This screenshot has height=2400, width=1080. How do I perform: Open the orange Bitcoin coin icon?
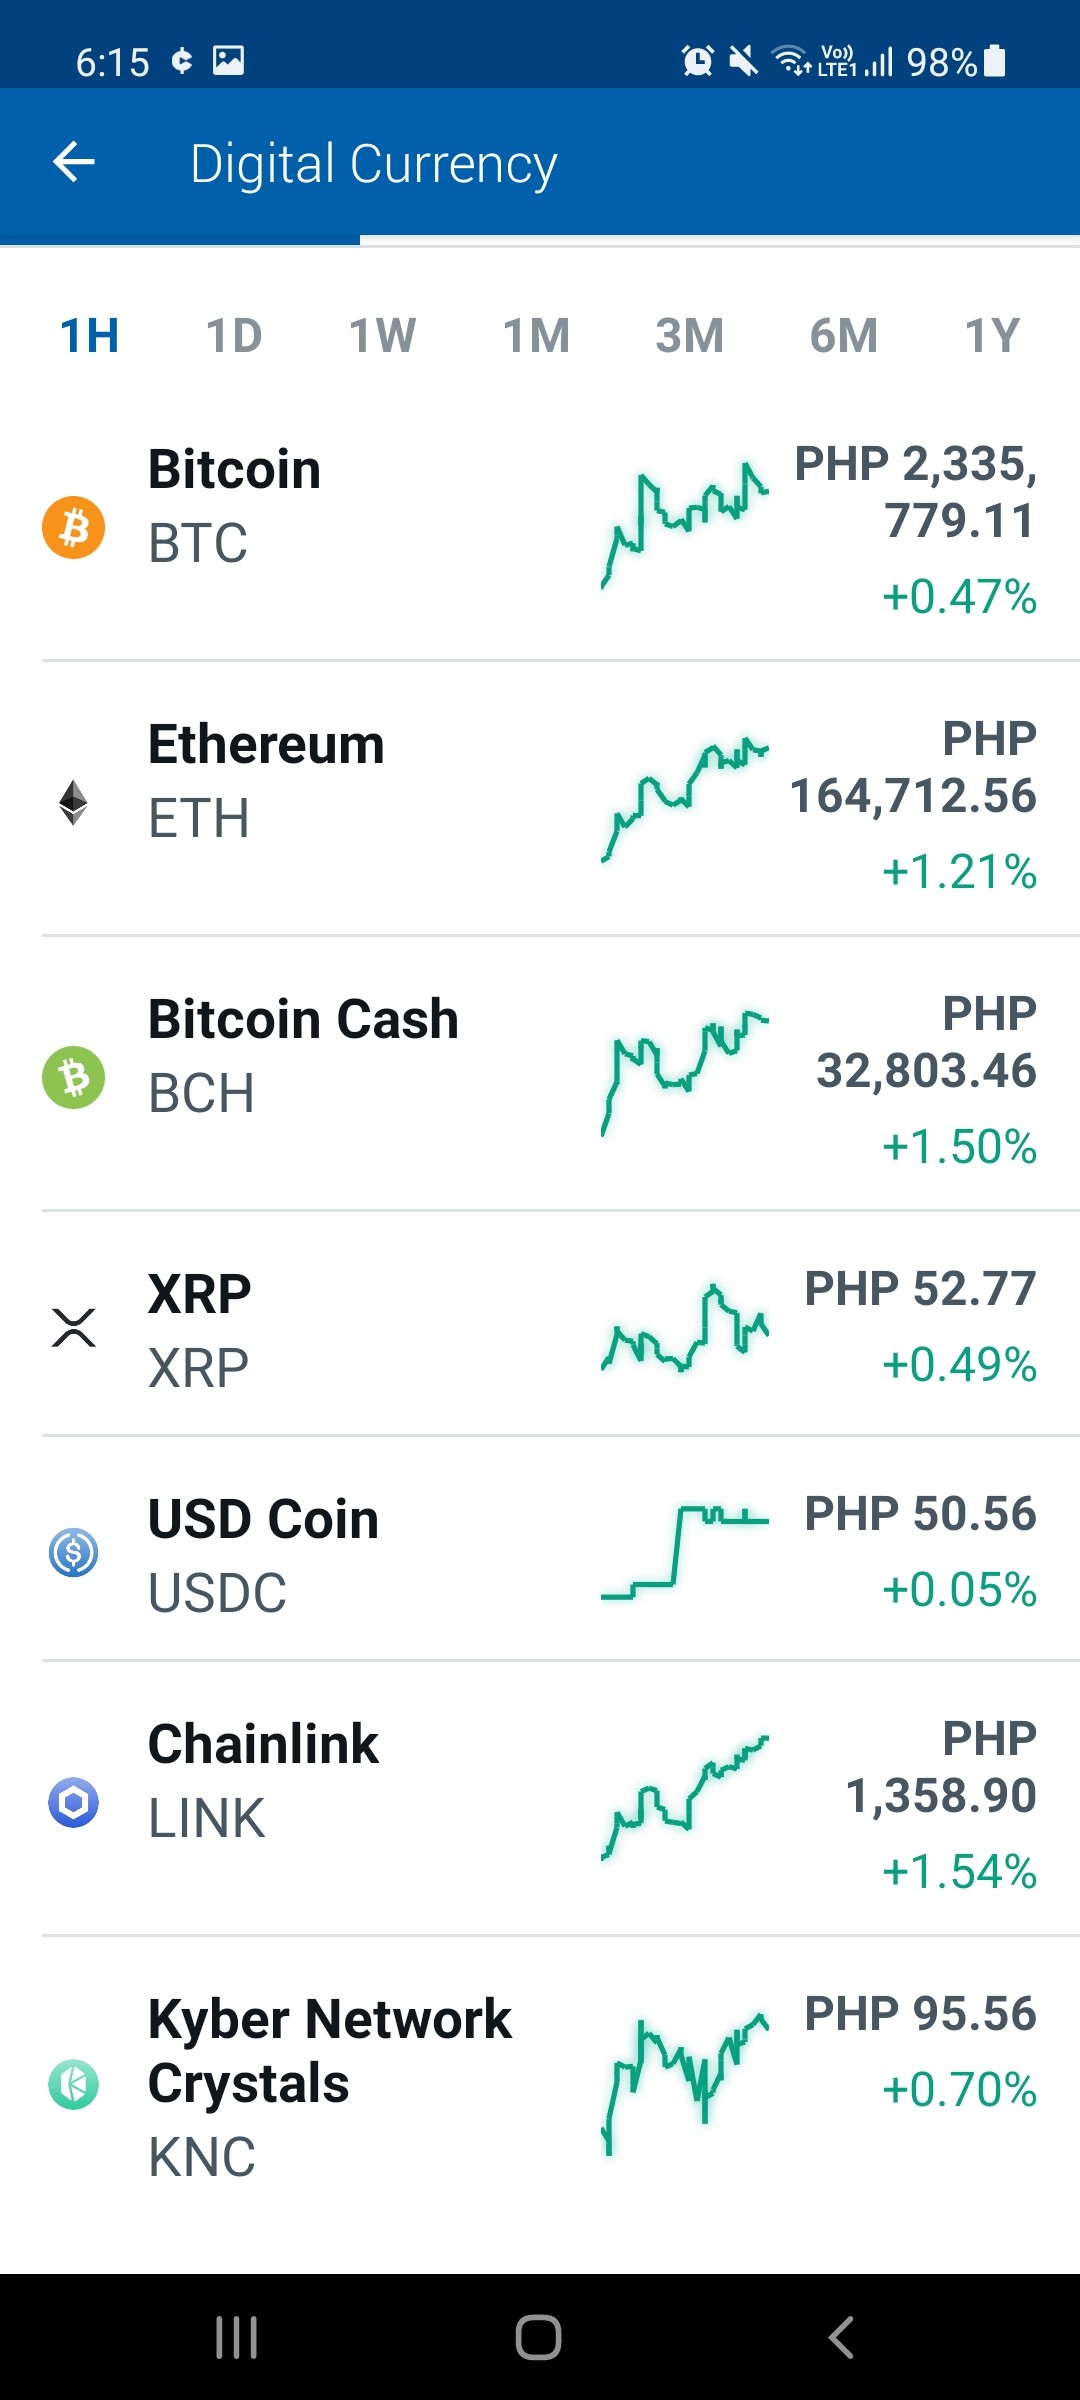coord(73,527)
